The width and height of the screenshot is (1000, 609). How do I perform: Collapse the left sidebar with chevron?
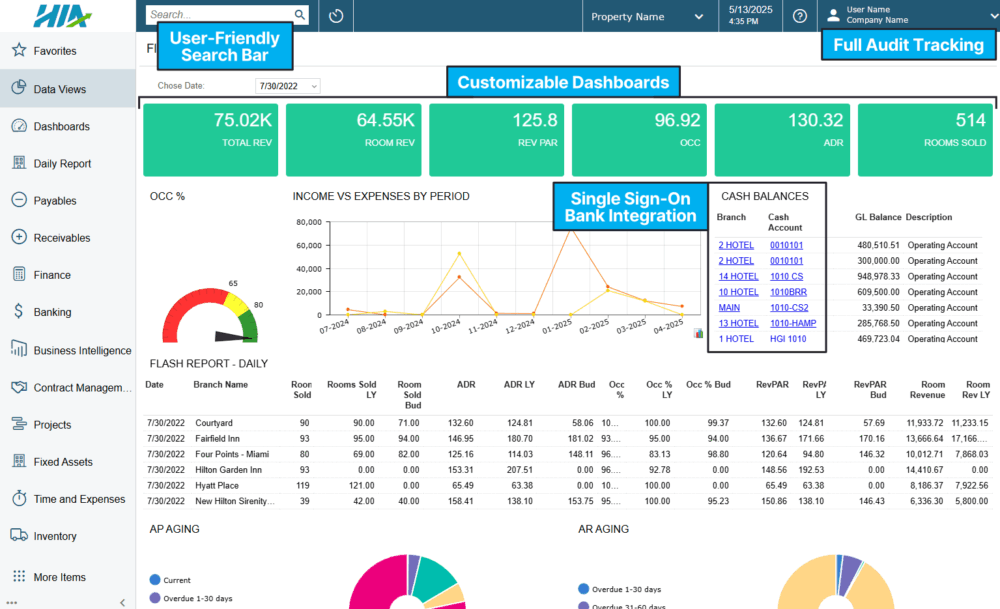point(122,602)
